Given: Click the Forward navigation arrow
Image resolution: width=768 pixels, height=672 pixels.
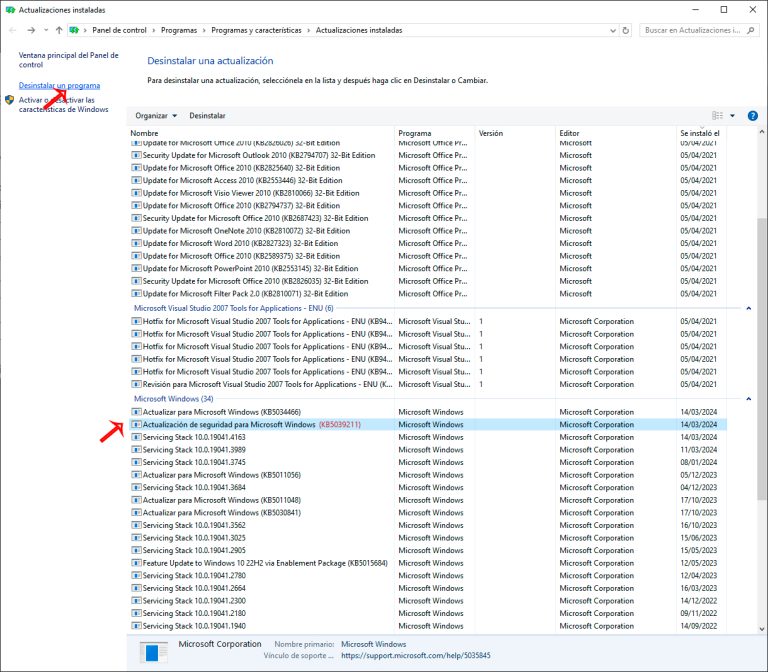Looking at the screenshot, I should pyautogui.click(x=31, y=30).
